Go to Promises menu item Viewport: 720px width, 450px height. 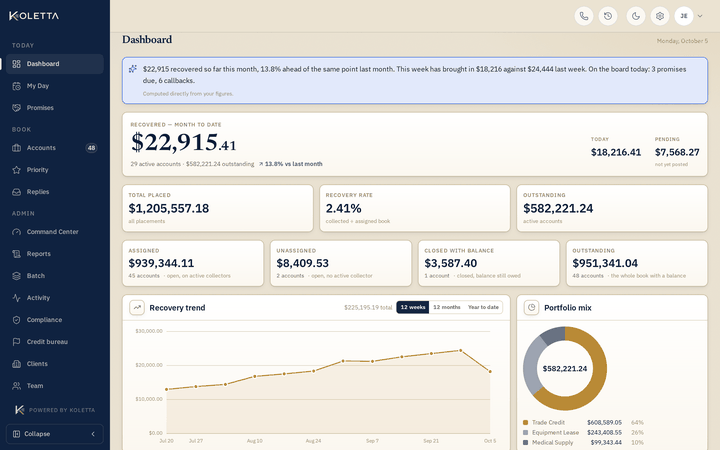pyautogui.click(x=55, y=108)
